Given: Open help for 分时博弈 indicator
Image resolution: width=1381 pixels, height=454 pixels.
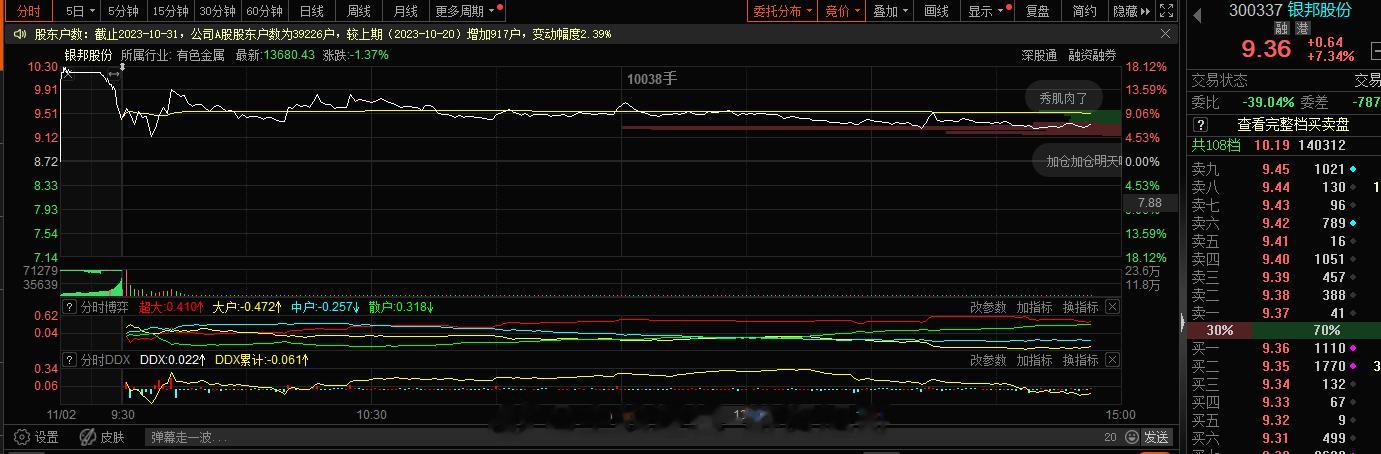Looking at the screenshot, I should tap(69, 307).
